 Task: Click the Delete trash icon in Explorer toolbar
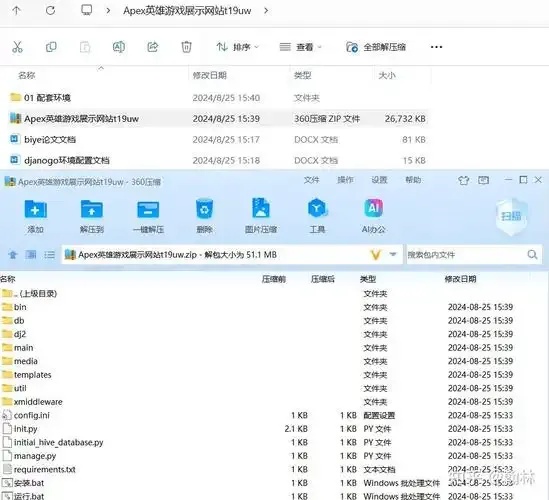click(186, 47)
